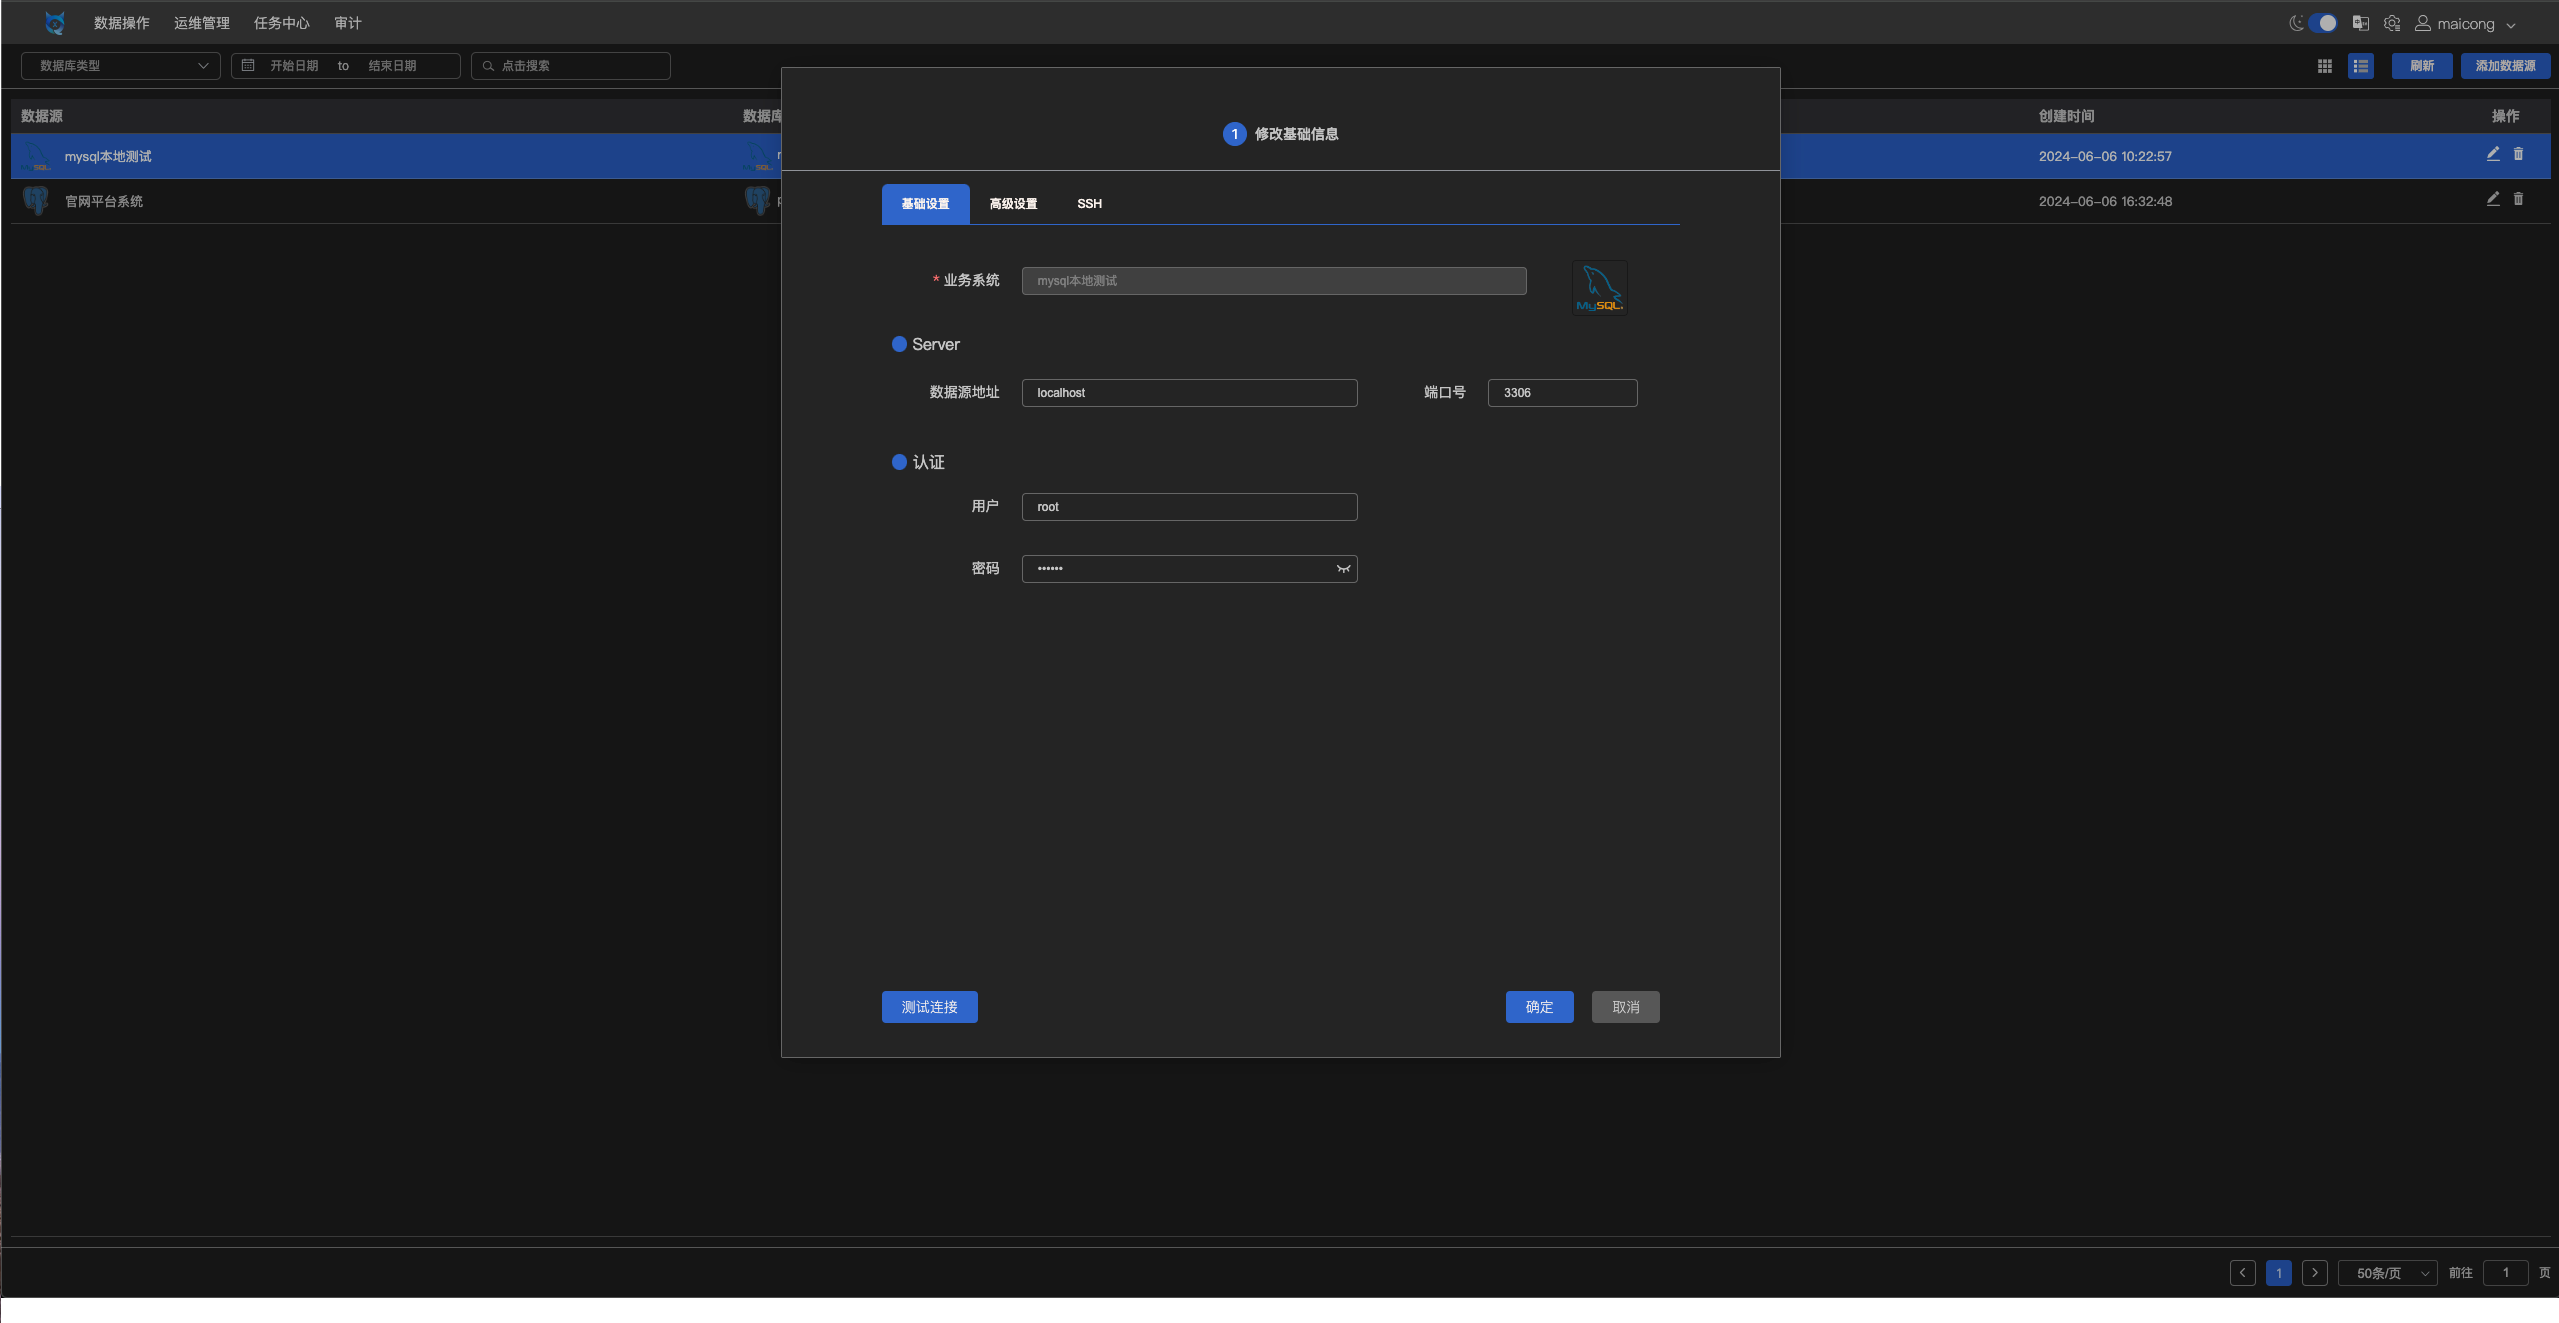Show password with the eye toggle
2559x1323 pixels.
pyautogui.click(x=1343, y=569)
